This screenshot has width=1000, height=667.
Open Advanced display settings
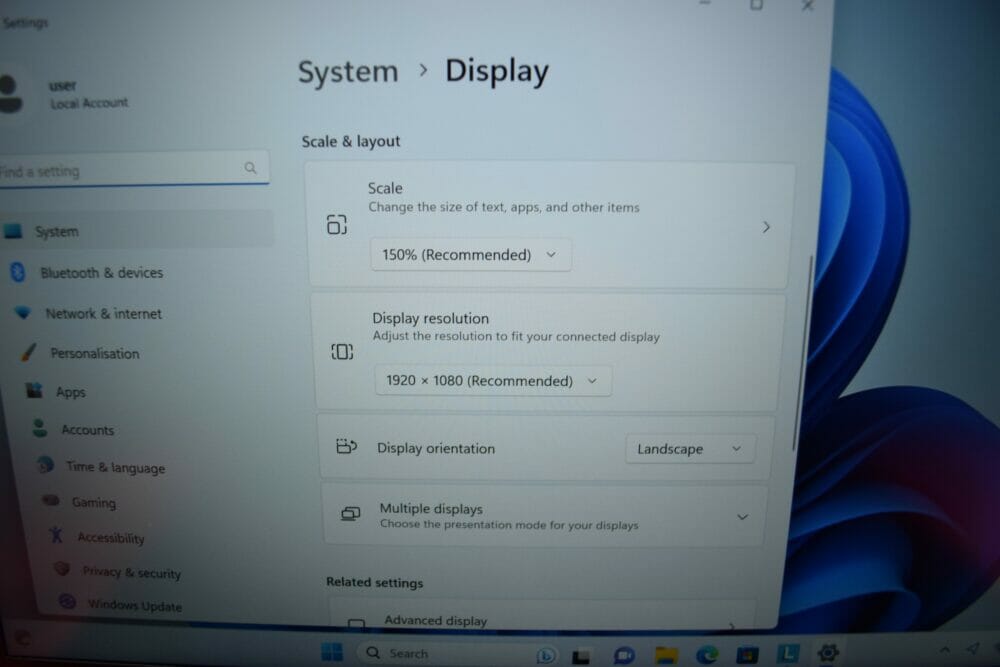click(x=542, y=616)
